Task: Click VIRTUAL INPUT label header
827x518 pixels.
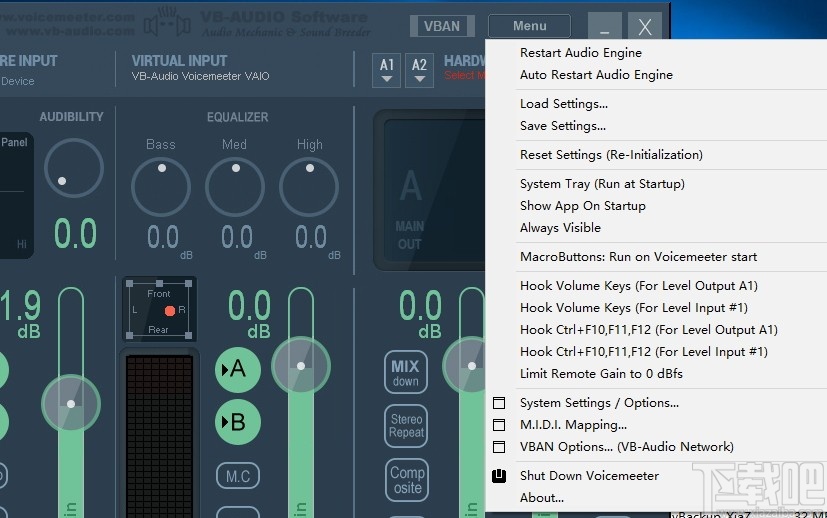Action: pyautogui.click(x=179, y=61)
